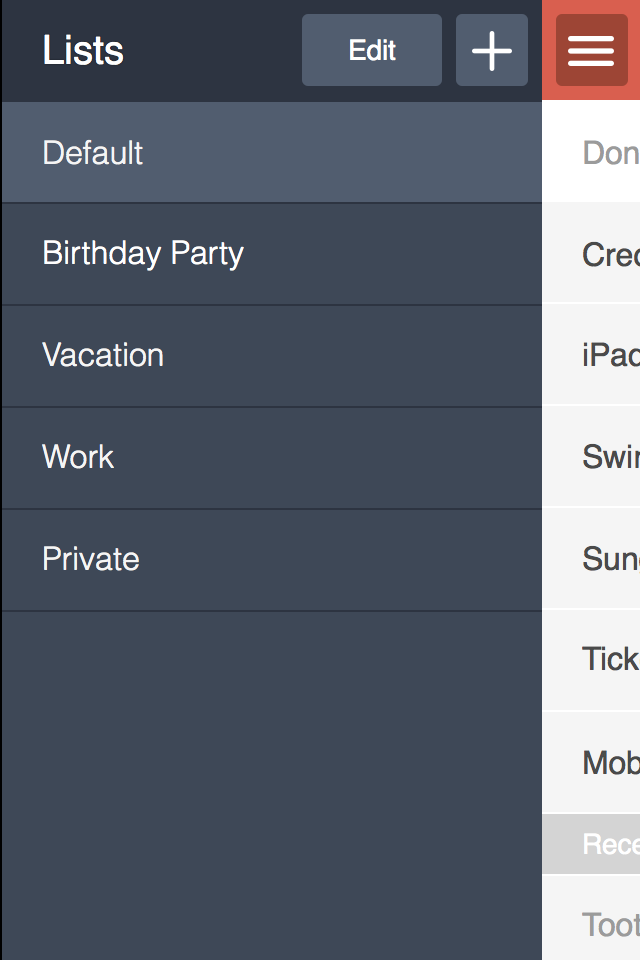Tap the cut-off "Tick" task item
The width and height of the screenshot is (640, 960).
(610, 660)
